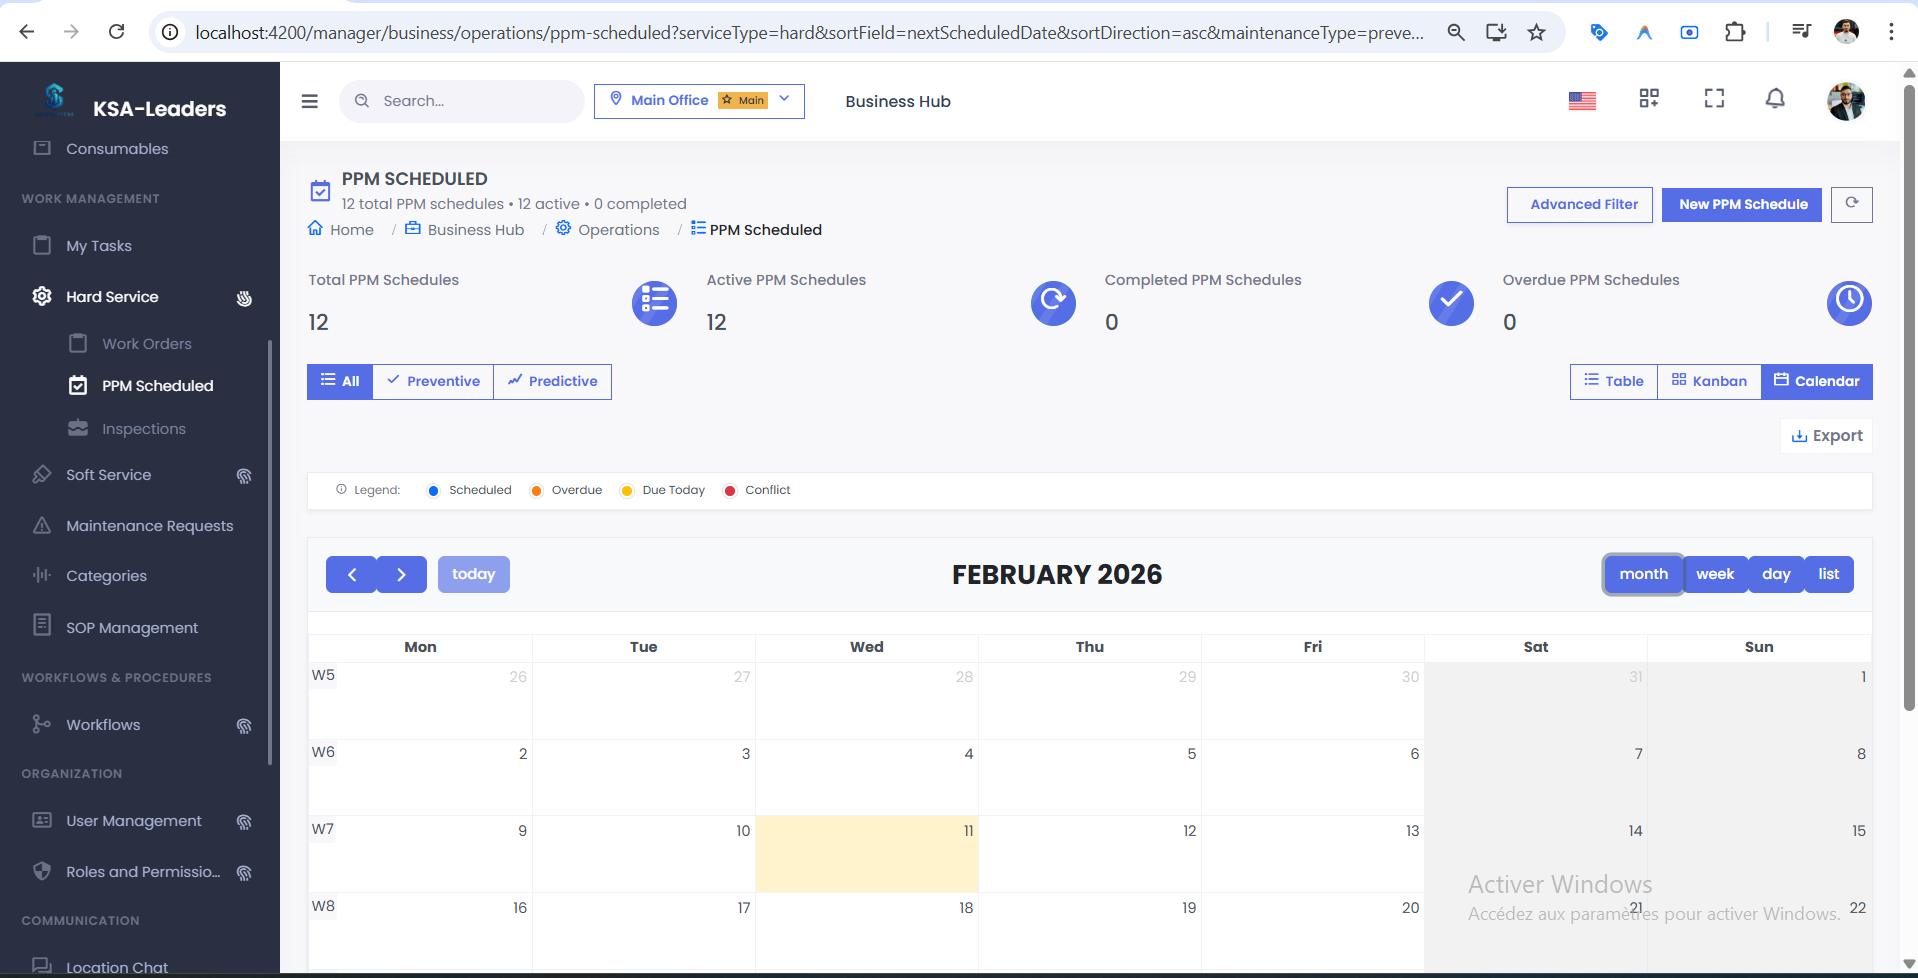Open the Operations breadcrumb link
1918x978 pixels.
pos(618,229)
